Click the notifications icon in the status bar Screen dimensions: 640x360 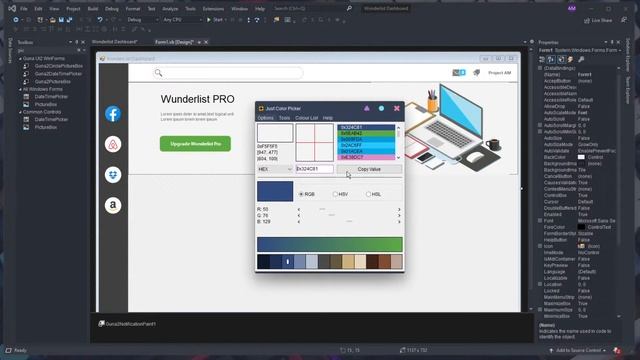[x=617, y=350]
